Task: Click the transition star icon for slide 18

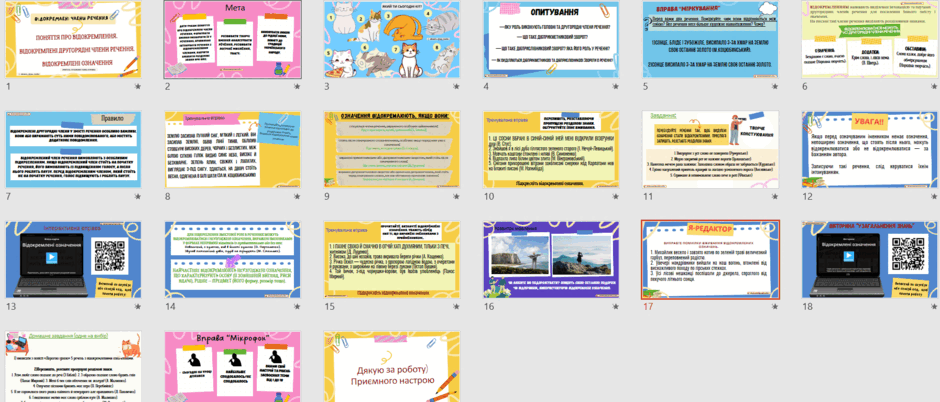Action: pyautogui.click(x=935, y=307)
